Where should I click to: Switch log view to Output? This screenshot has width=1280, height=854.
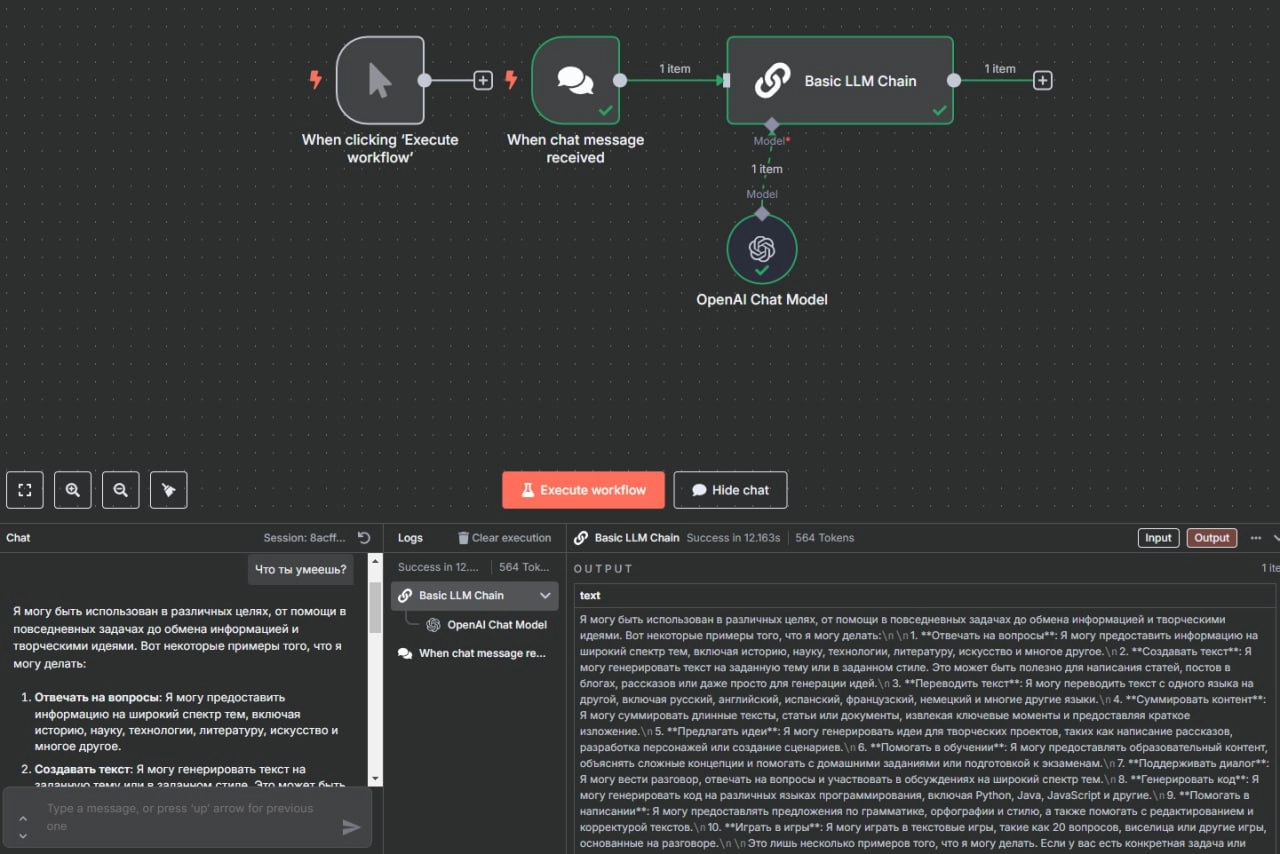coord(1211,538)
